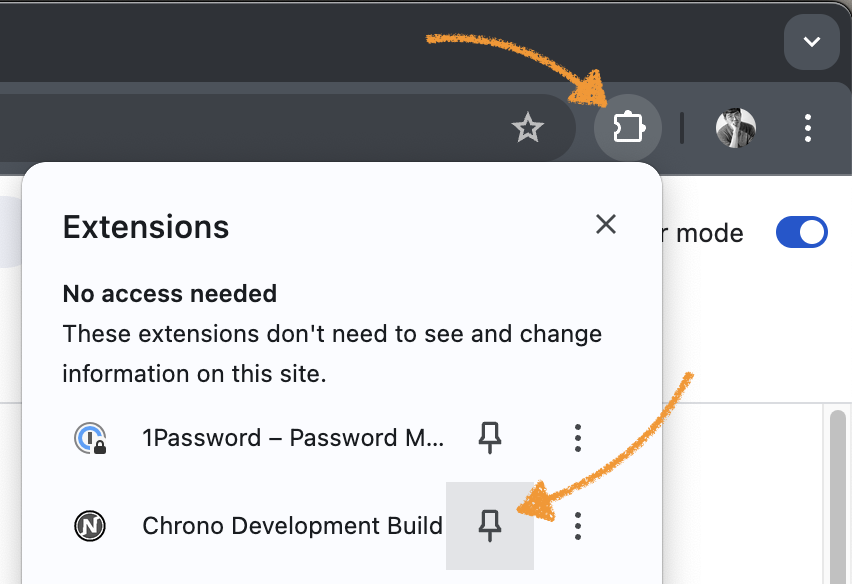Viewport: 852px width, 584px height.
Task: Click the chevron at top right corner
Action: click(811, 42)
